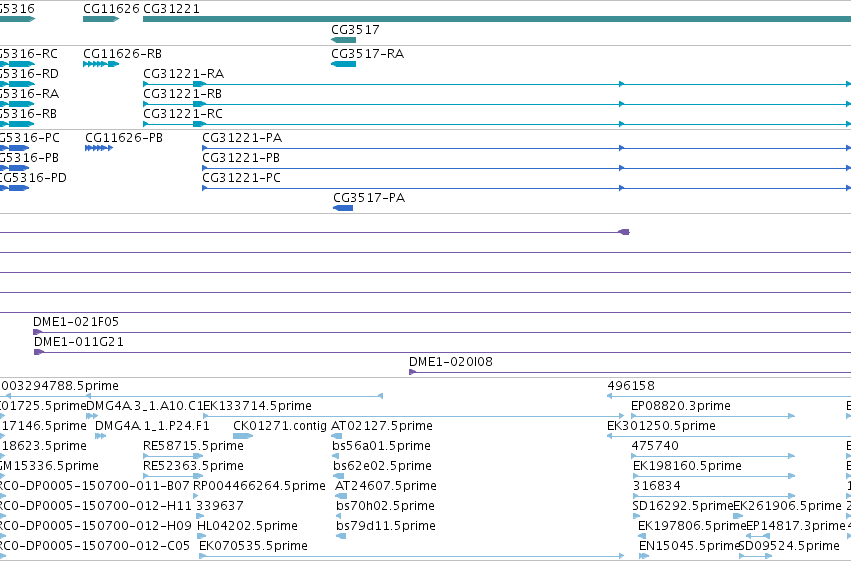Viewport: 851px width, 561px height.
Task: Select the 150700-011-B07 clone label
Action: point(95,486)
